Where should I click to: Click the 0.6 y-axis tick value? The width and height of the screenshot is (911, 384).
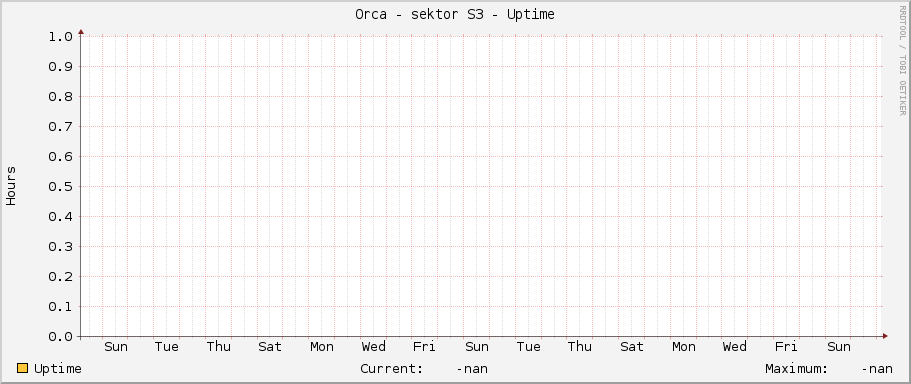click(60, 157)
